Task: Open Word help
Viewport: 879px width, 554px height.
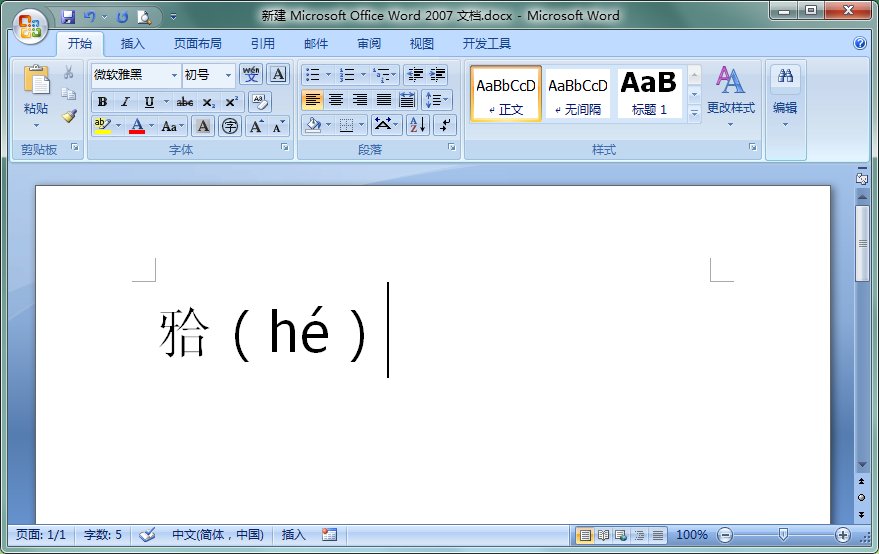Action: coord(859,43)
